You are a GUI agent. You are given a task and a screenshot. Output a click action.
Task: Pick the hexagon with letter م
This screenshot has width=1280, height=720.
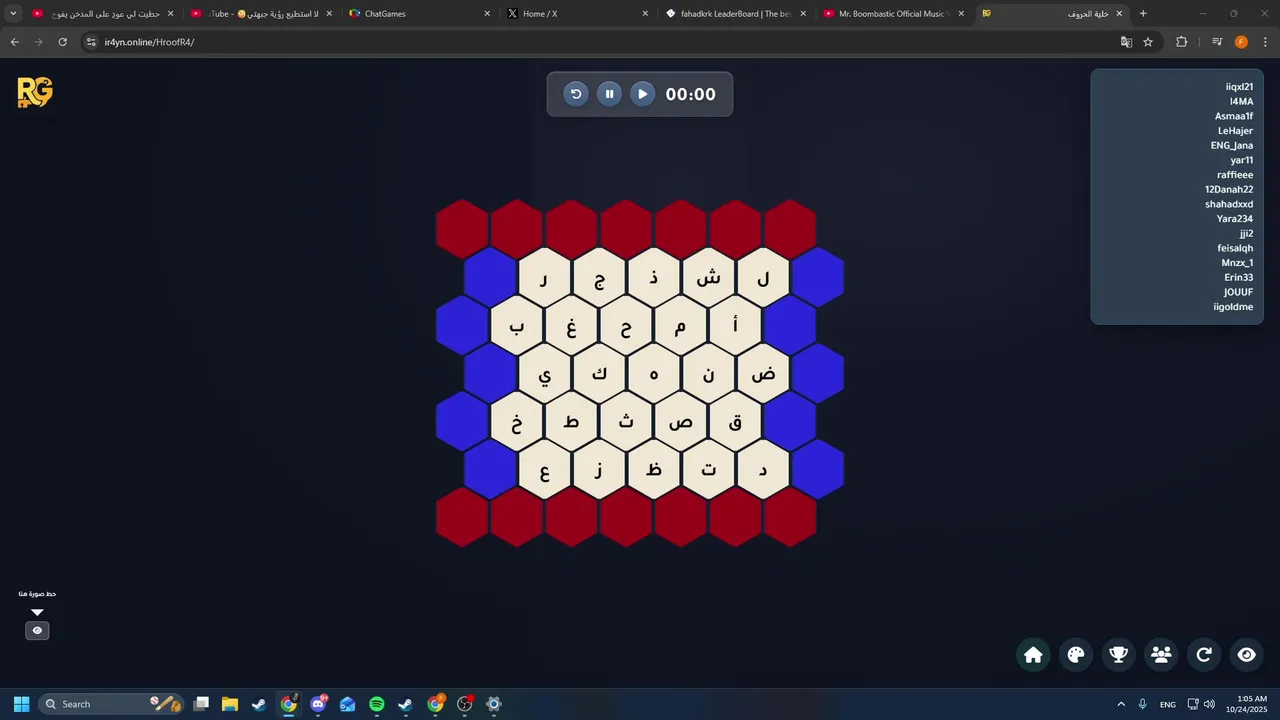[x=681, y=326]
